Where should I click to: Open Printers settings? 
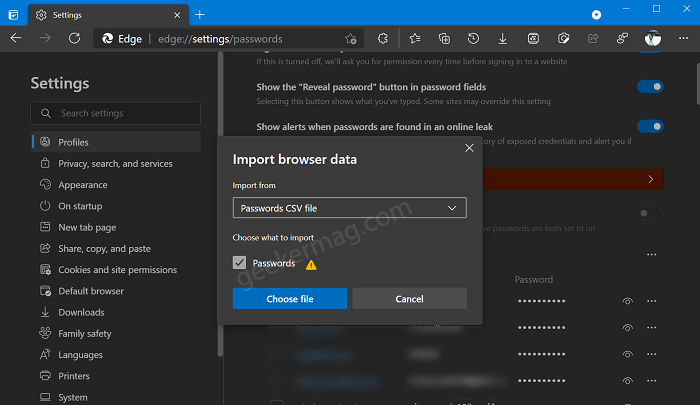point(116,376)
